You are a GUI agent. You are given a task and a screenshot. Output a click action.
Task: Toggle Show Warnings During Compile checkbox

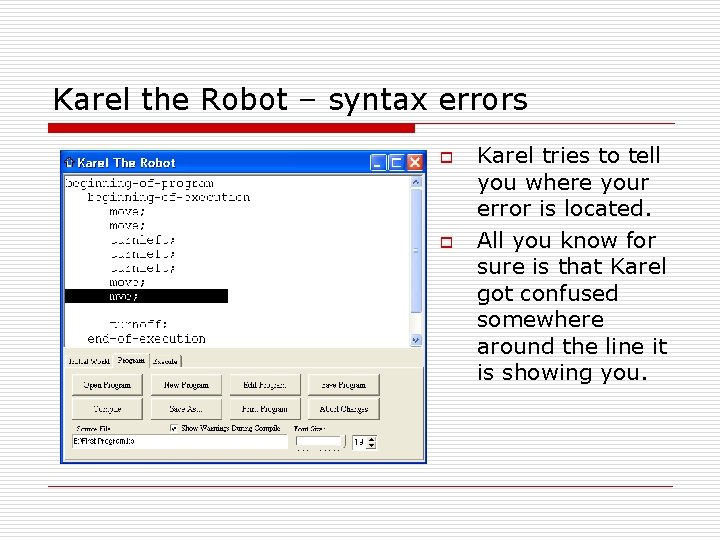coord(174,428)
